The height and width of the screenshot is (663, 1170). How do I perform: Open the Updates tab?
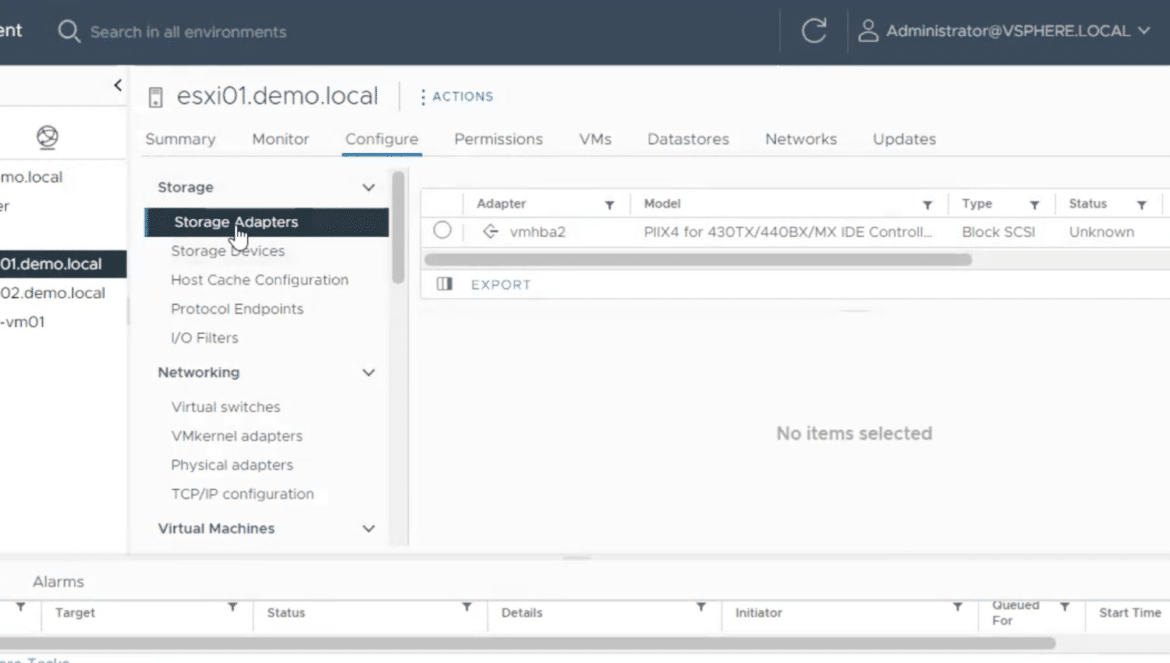[x=904, y=139]
